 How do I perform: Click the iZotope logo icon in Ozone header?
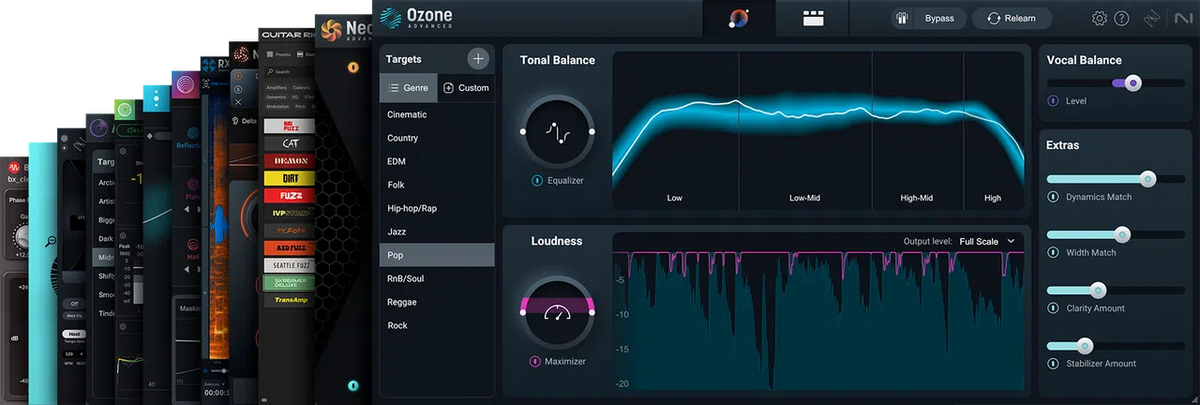click(1152, 18)
